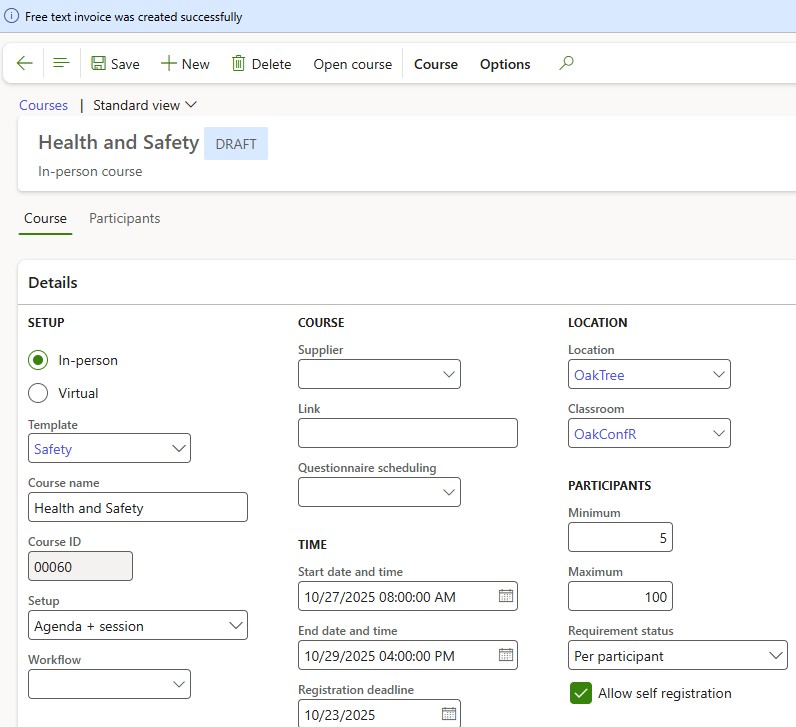The height and width of the screenshot is (727, 796).
Task: Click into the Course name field
Action: (138, 508)
